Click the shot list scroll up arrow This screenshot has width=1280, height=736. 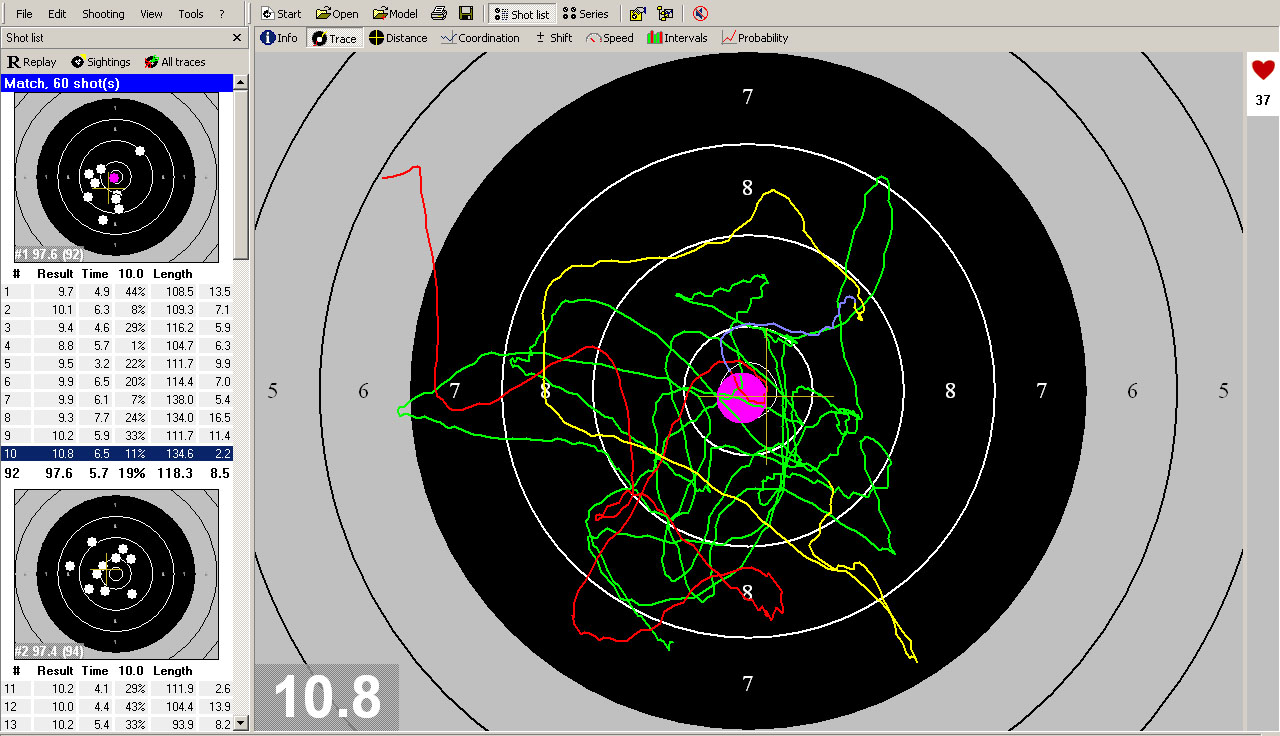coord(241,84)
